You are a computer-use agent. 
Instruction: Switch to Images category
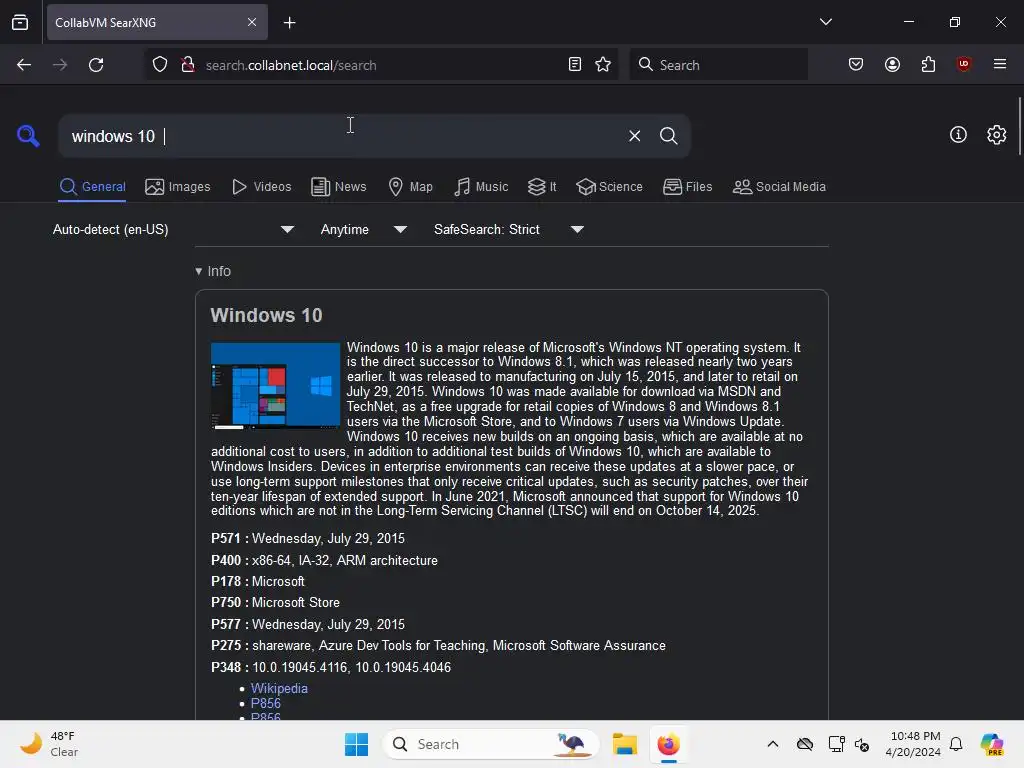[x=178, y=187]
